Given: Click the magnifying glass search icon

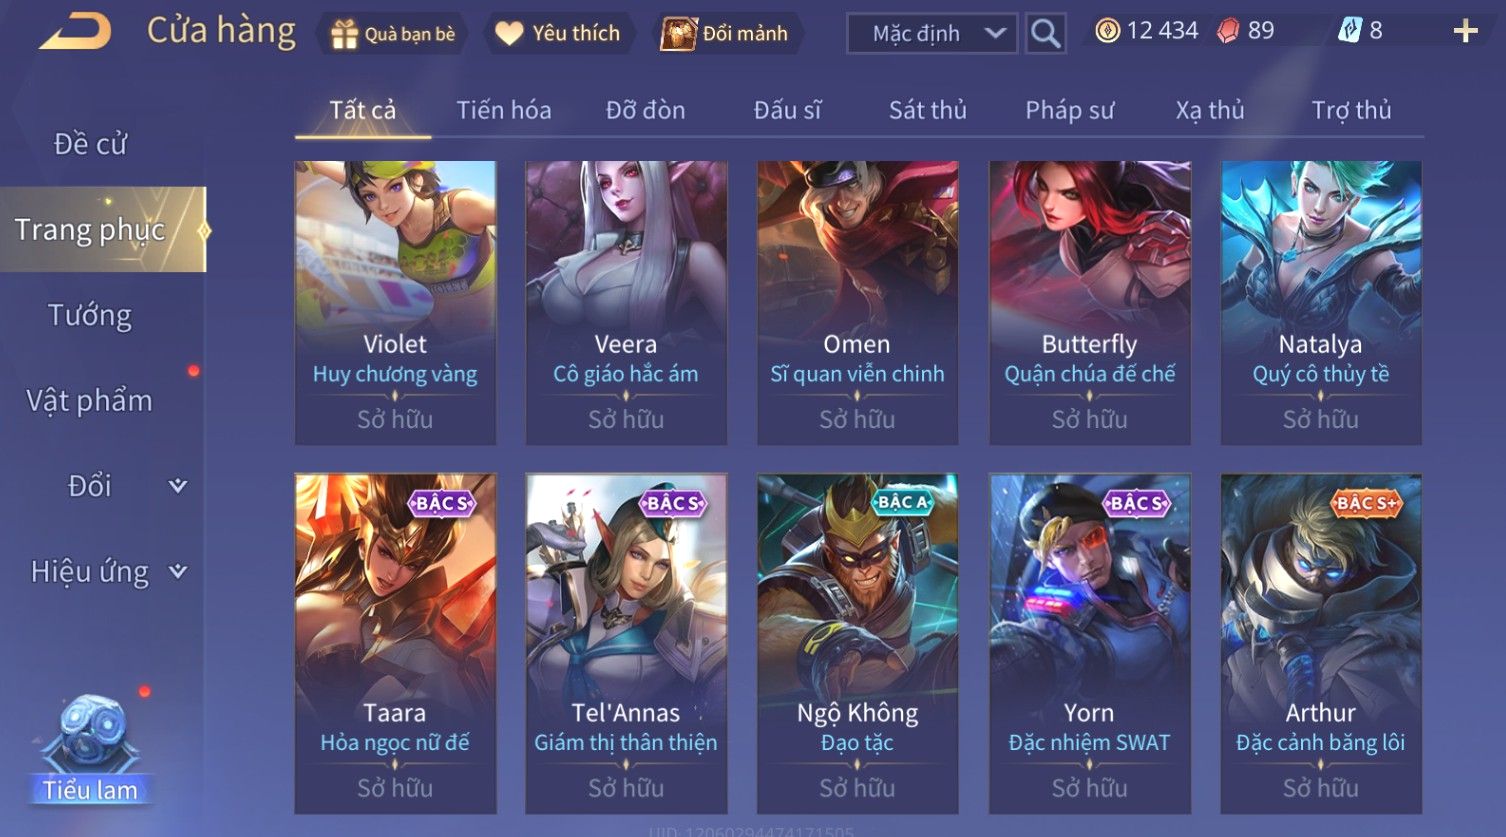Looking at the screenshot, I should [x=1045, y=33].
